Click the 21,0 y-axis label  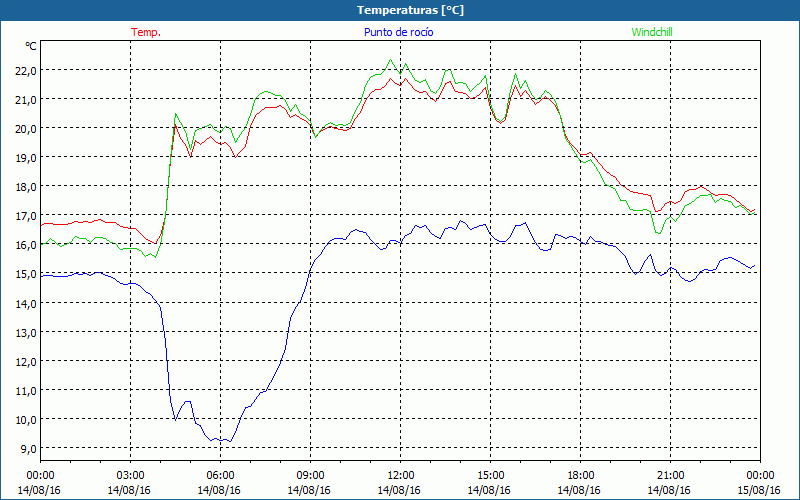pos(26,99)
